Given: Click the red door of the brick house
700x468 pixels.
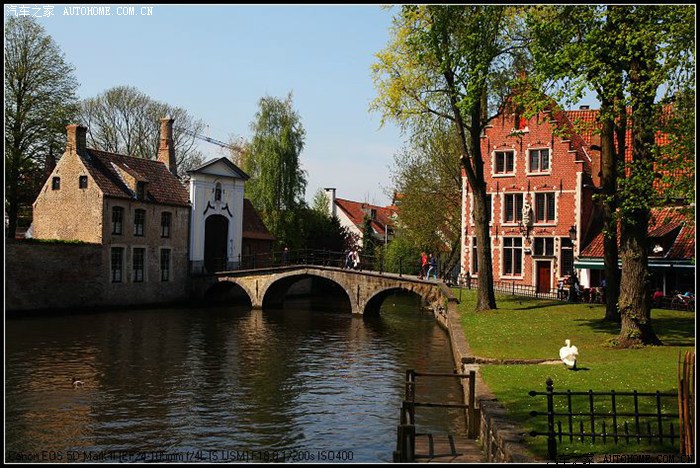Looking at the screenshot, I should [x=543, y=276].
